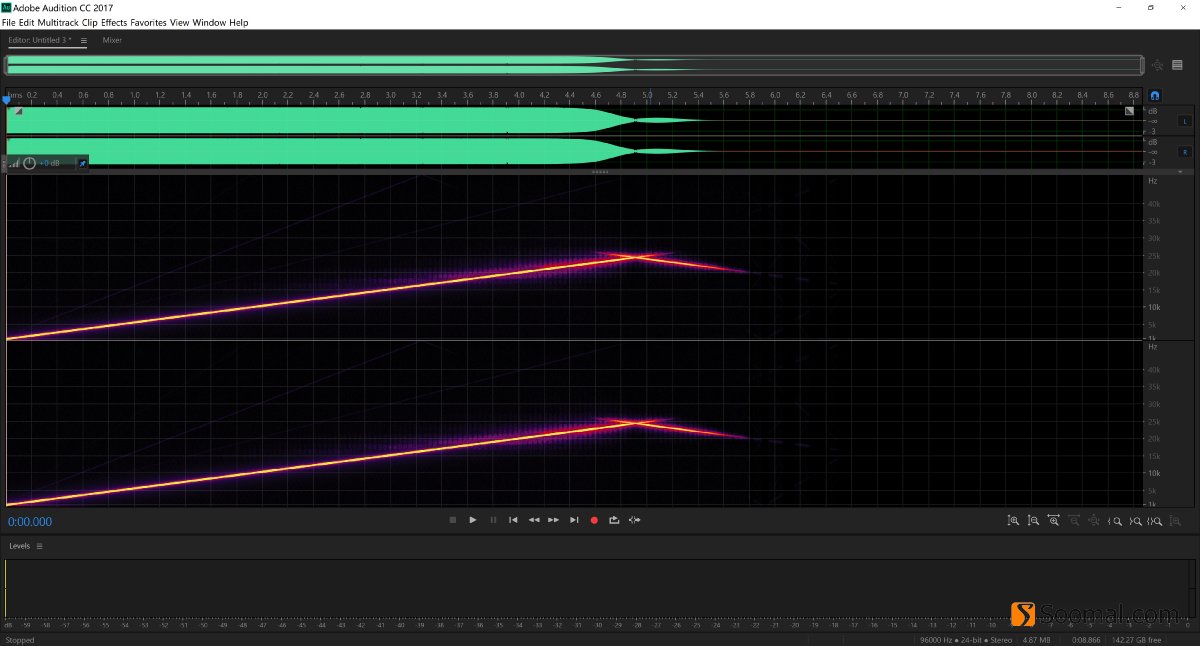Click the +0 dB volume knob
The height and width of the screenshot is (646, 1200).
(33, 162)
